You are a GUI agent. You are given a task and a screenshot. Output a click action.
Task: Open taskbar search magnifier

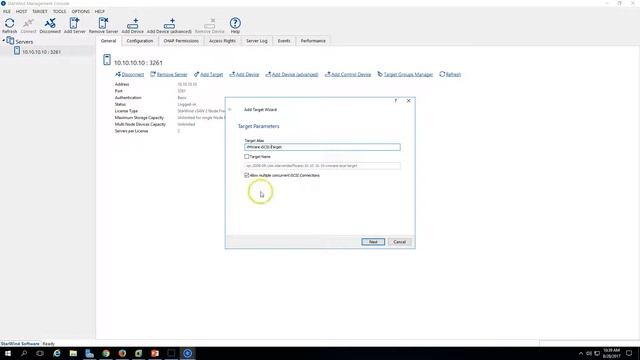tap(24, 353)
